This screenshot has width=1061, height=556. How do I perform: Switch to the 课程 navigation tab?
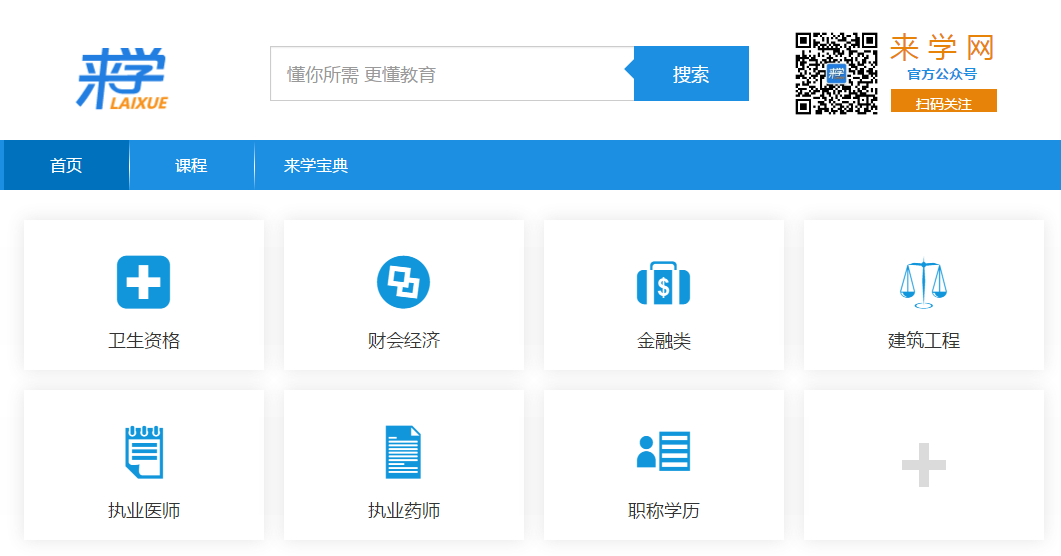click(191, 165)
